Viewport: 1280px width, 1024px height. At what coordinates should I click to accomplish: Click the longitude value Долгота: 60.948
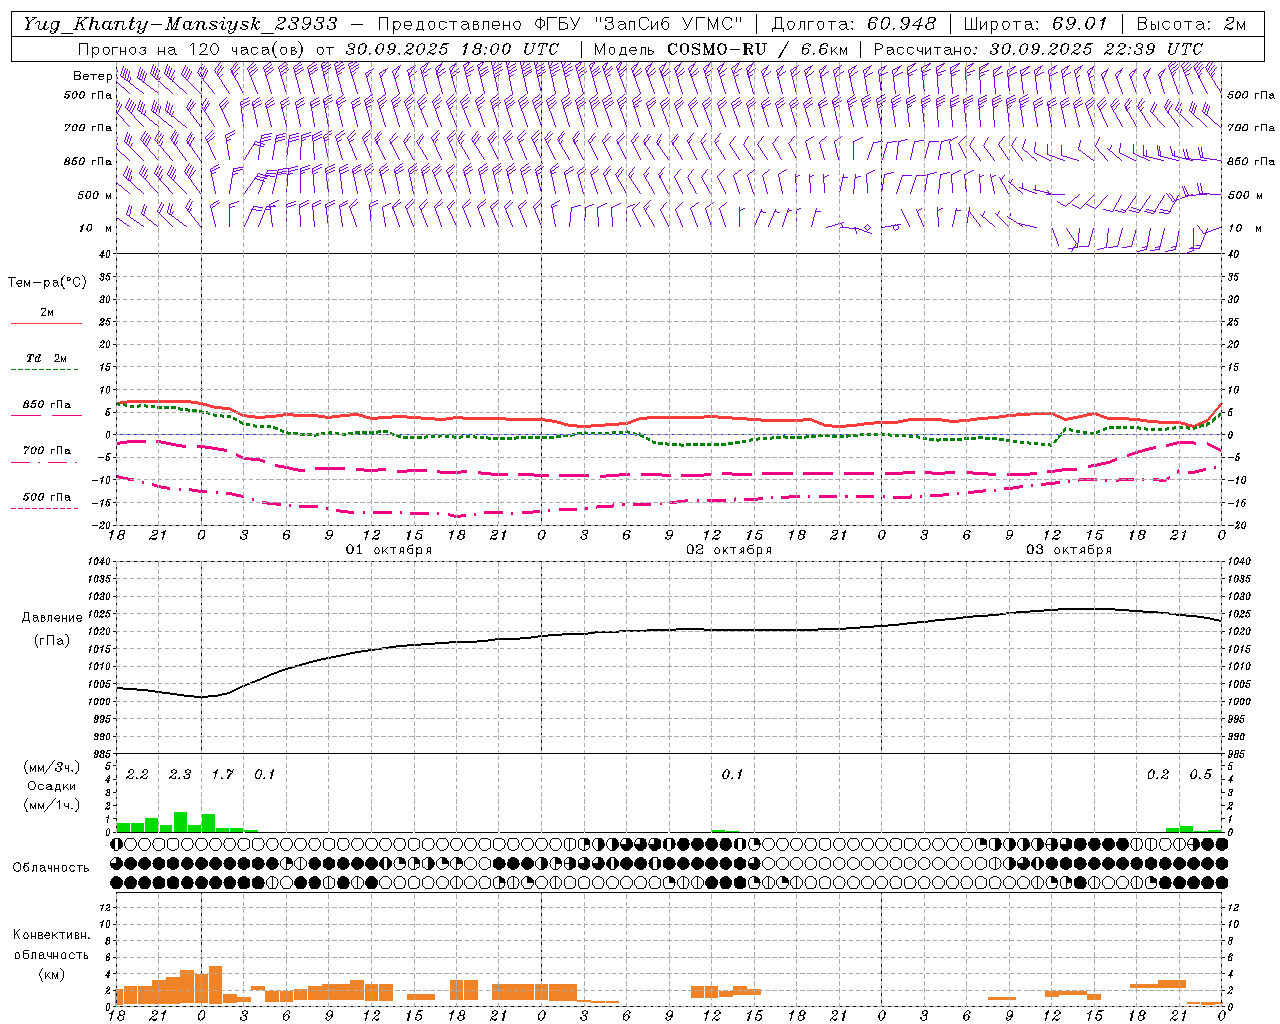[x=854, y=24]
